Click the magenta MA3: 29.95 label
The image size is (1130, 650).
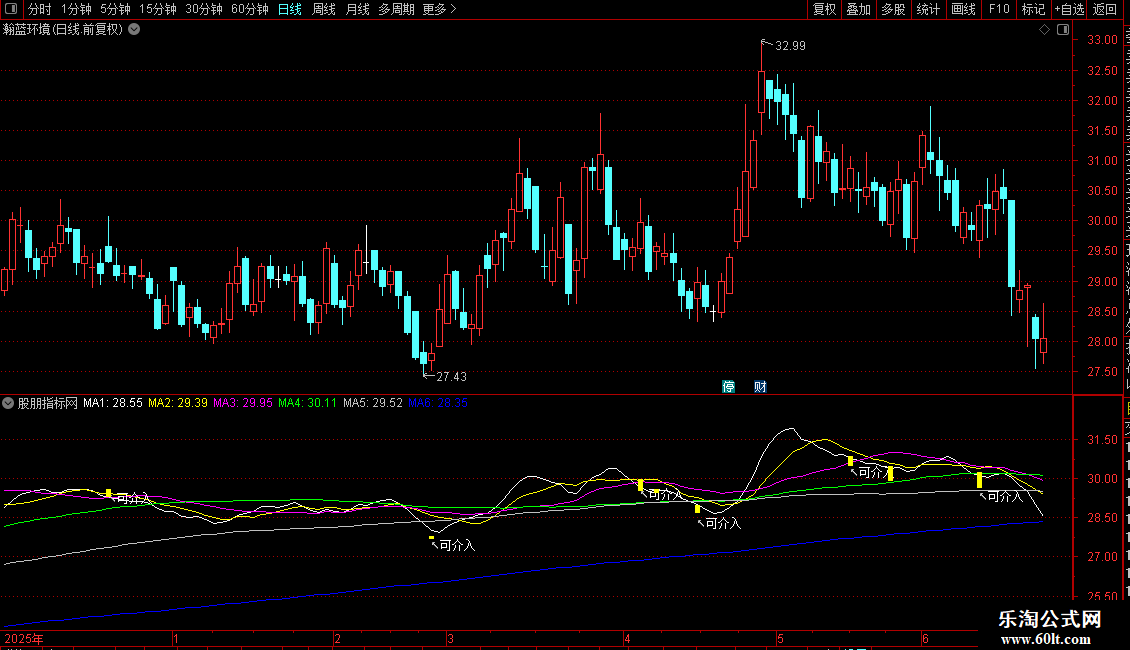[x=243, y=403]
